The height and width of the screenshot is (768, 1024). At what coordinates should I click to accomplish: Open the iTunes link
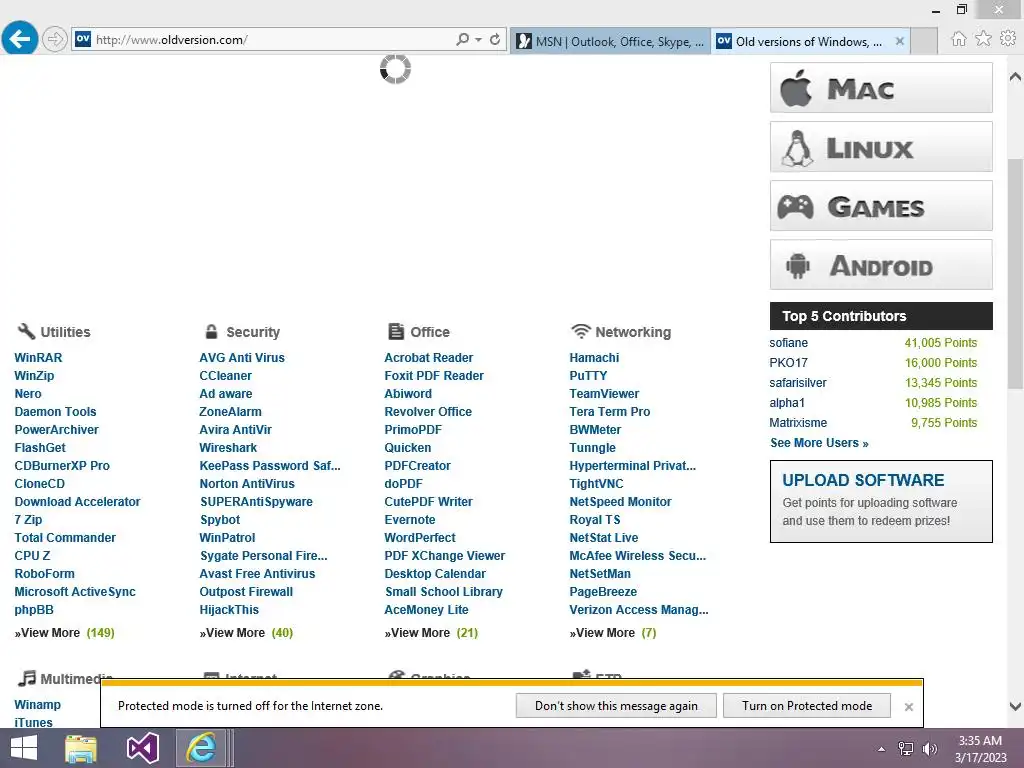point(33,723)
